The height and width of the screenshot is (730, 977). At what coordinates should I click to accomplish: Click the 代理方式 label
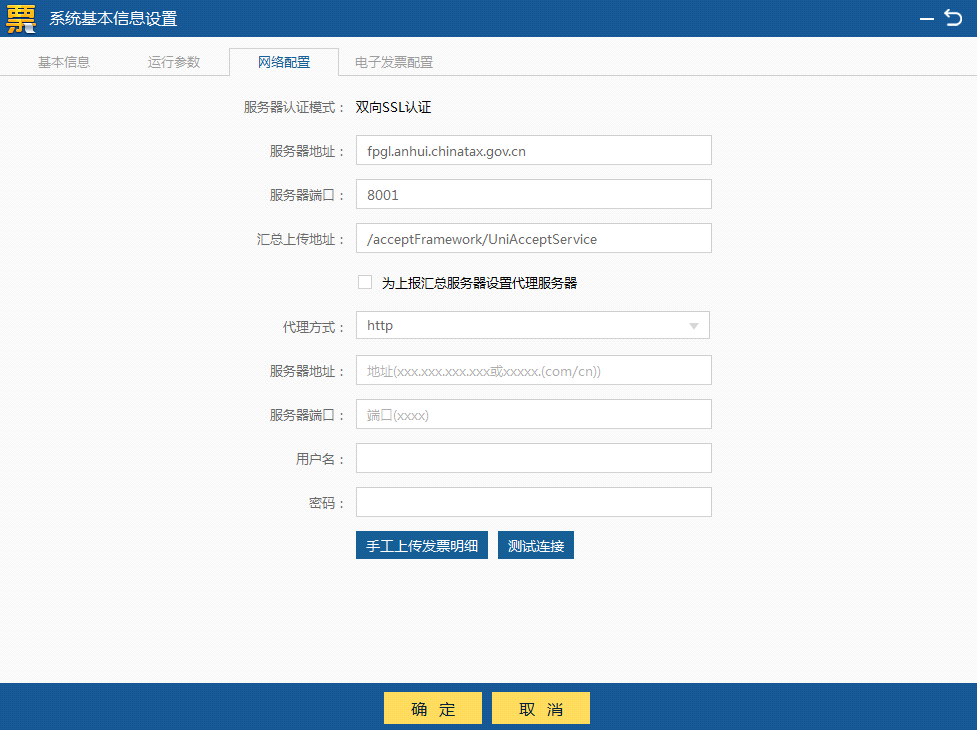[x=313, y=327]
